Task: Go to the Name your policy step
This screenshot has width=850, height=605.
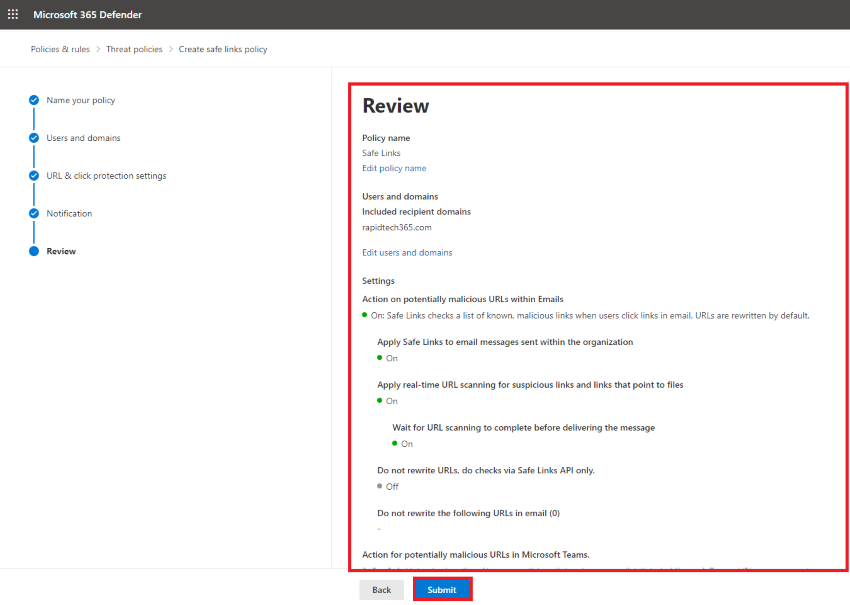Action: 81,100
